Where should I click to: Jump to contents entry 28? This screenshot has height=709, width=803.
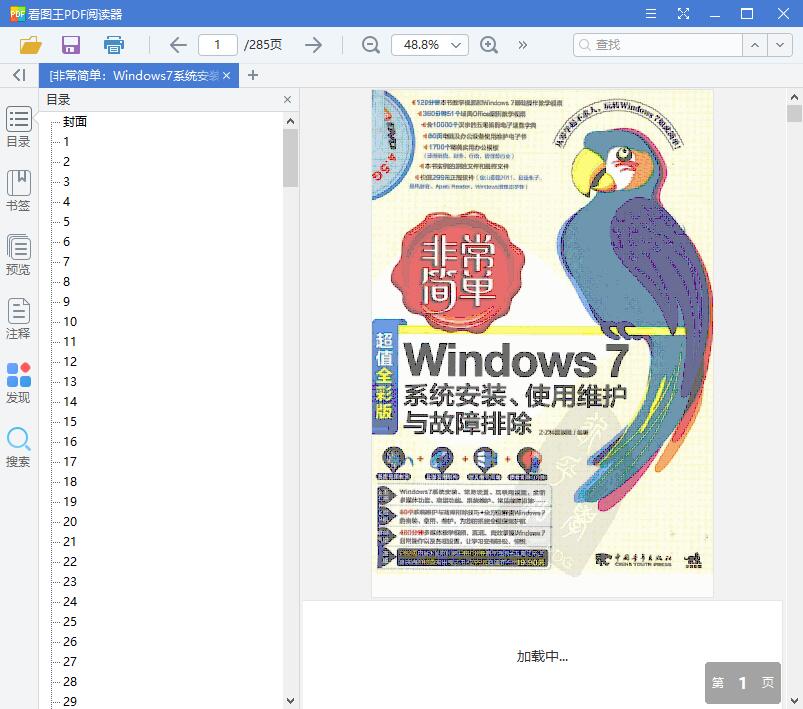pos(70,681)
